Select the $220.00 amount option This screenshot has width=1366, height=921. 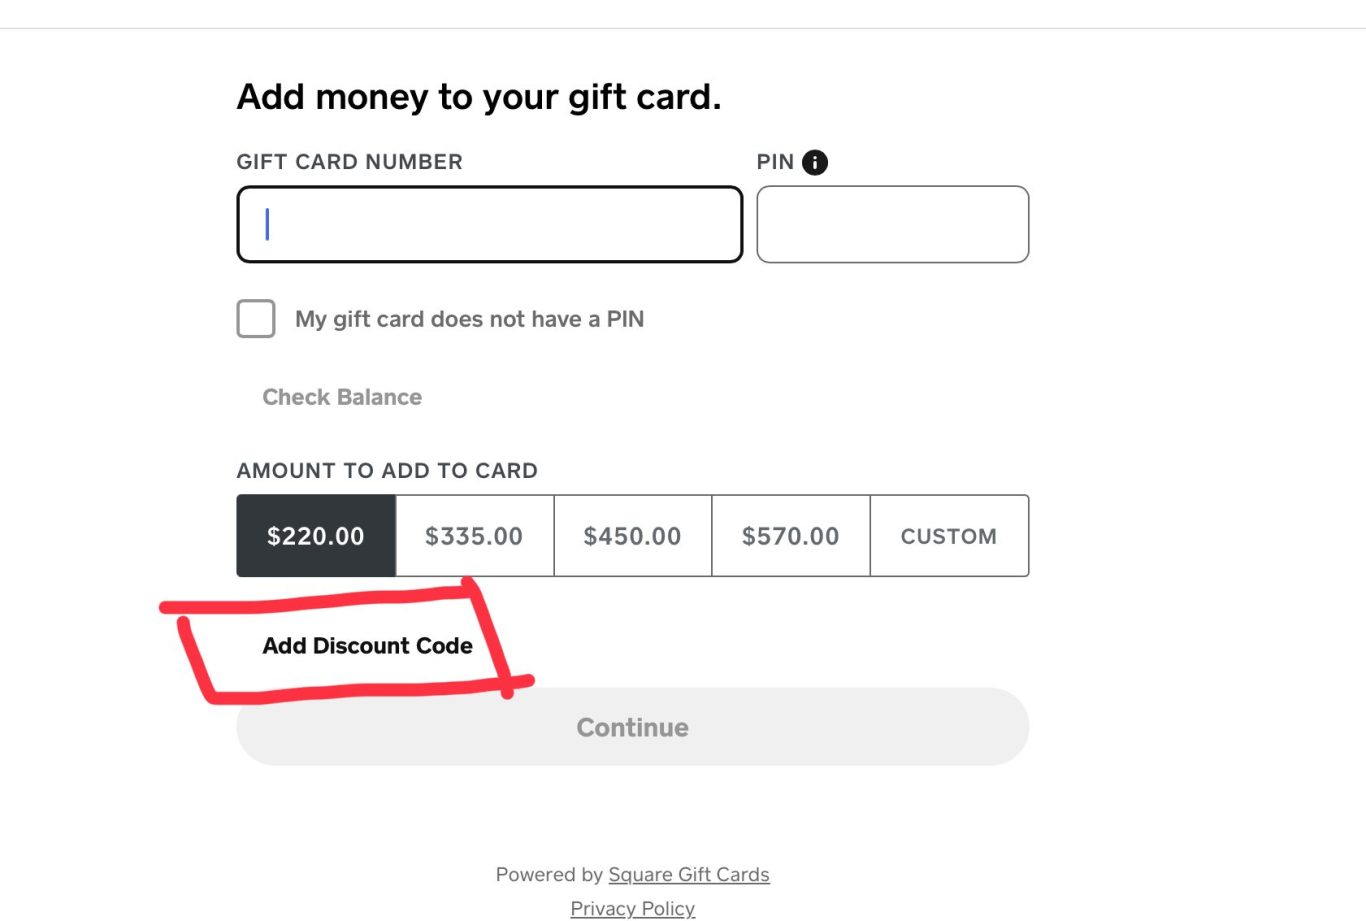(x=316, y=536)
